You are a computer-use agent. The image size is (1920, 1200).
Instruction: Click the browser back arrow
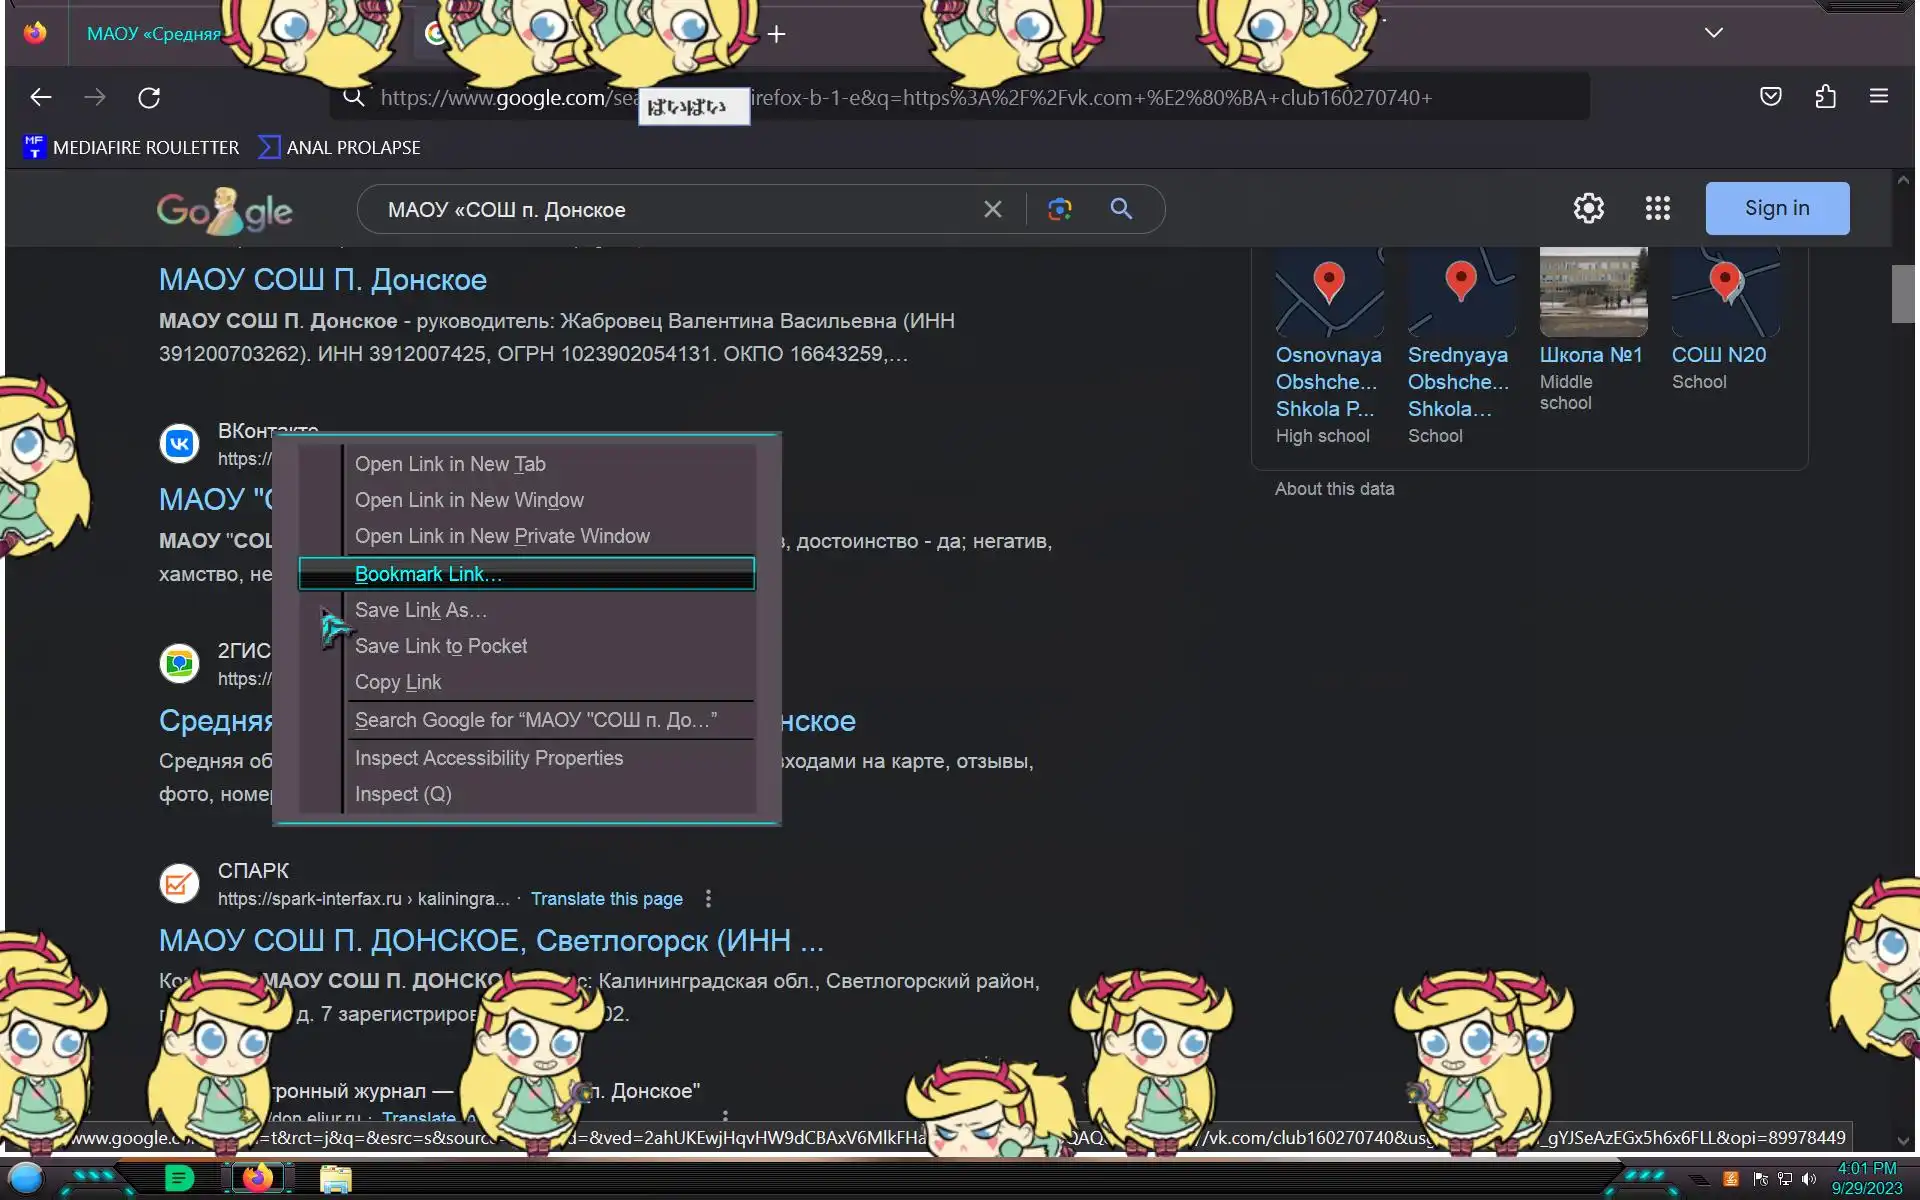coord(40,97)
